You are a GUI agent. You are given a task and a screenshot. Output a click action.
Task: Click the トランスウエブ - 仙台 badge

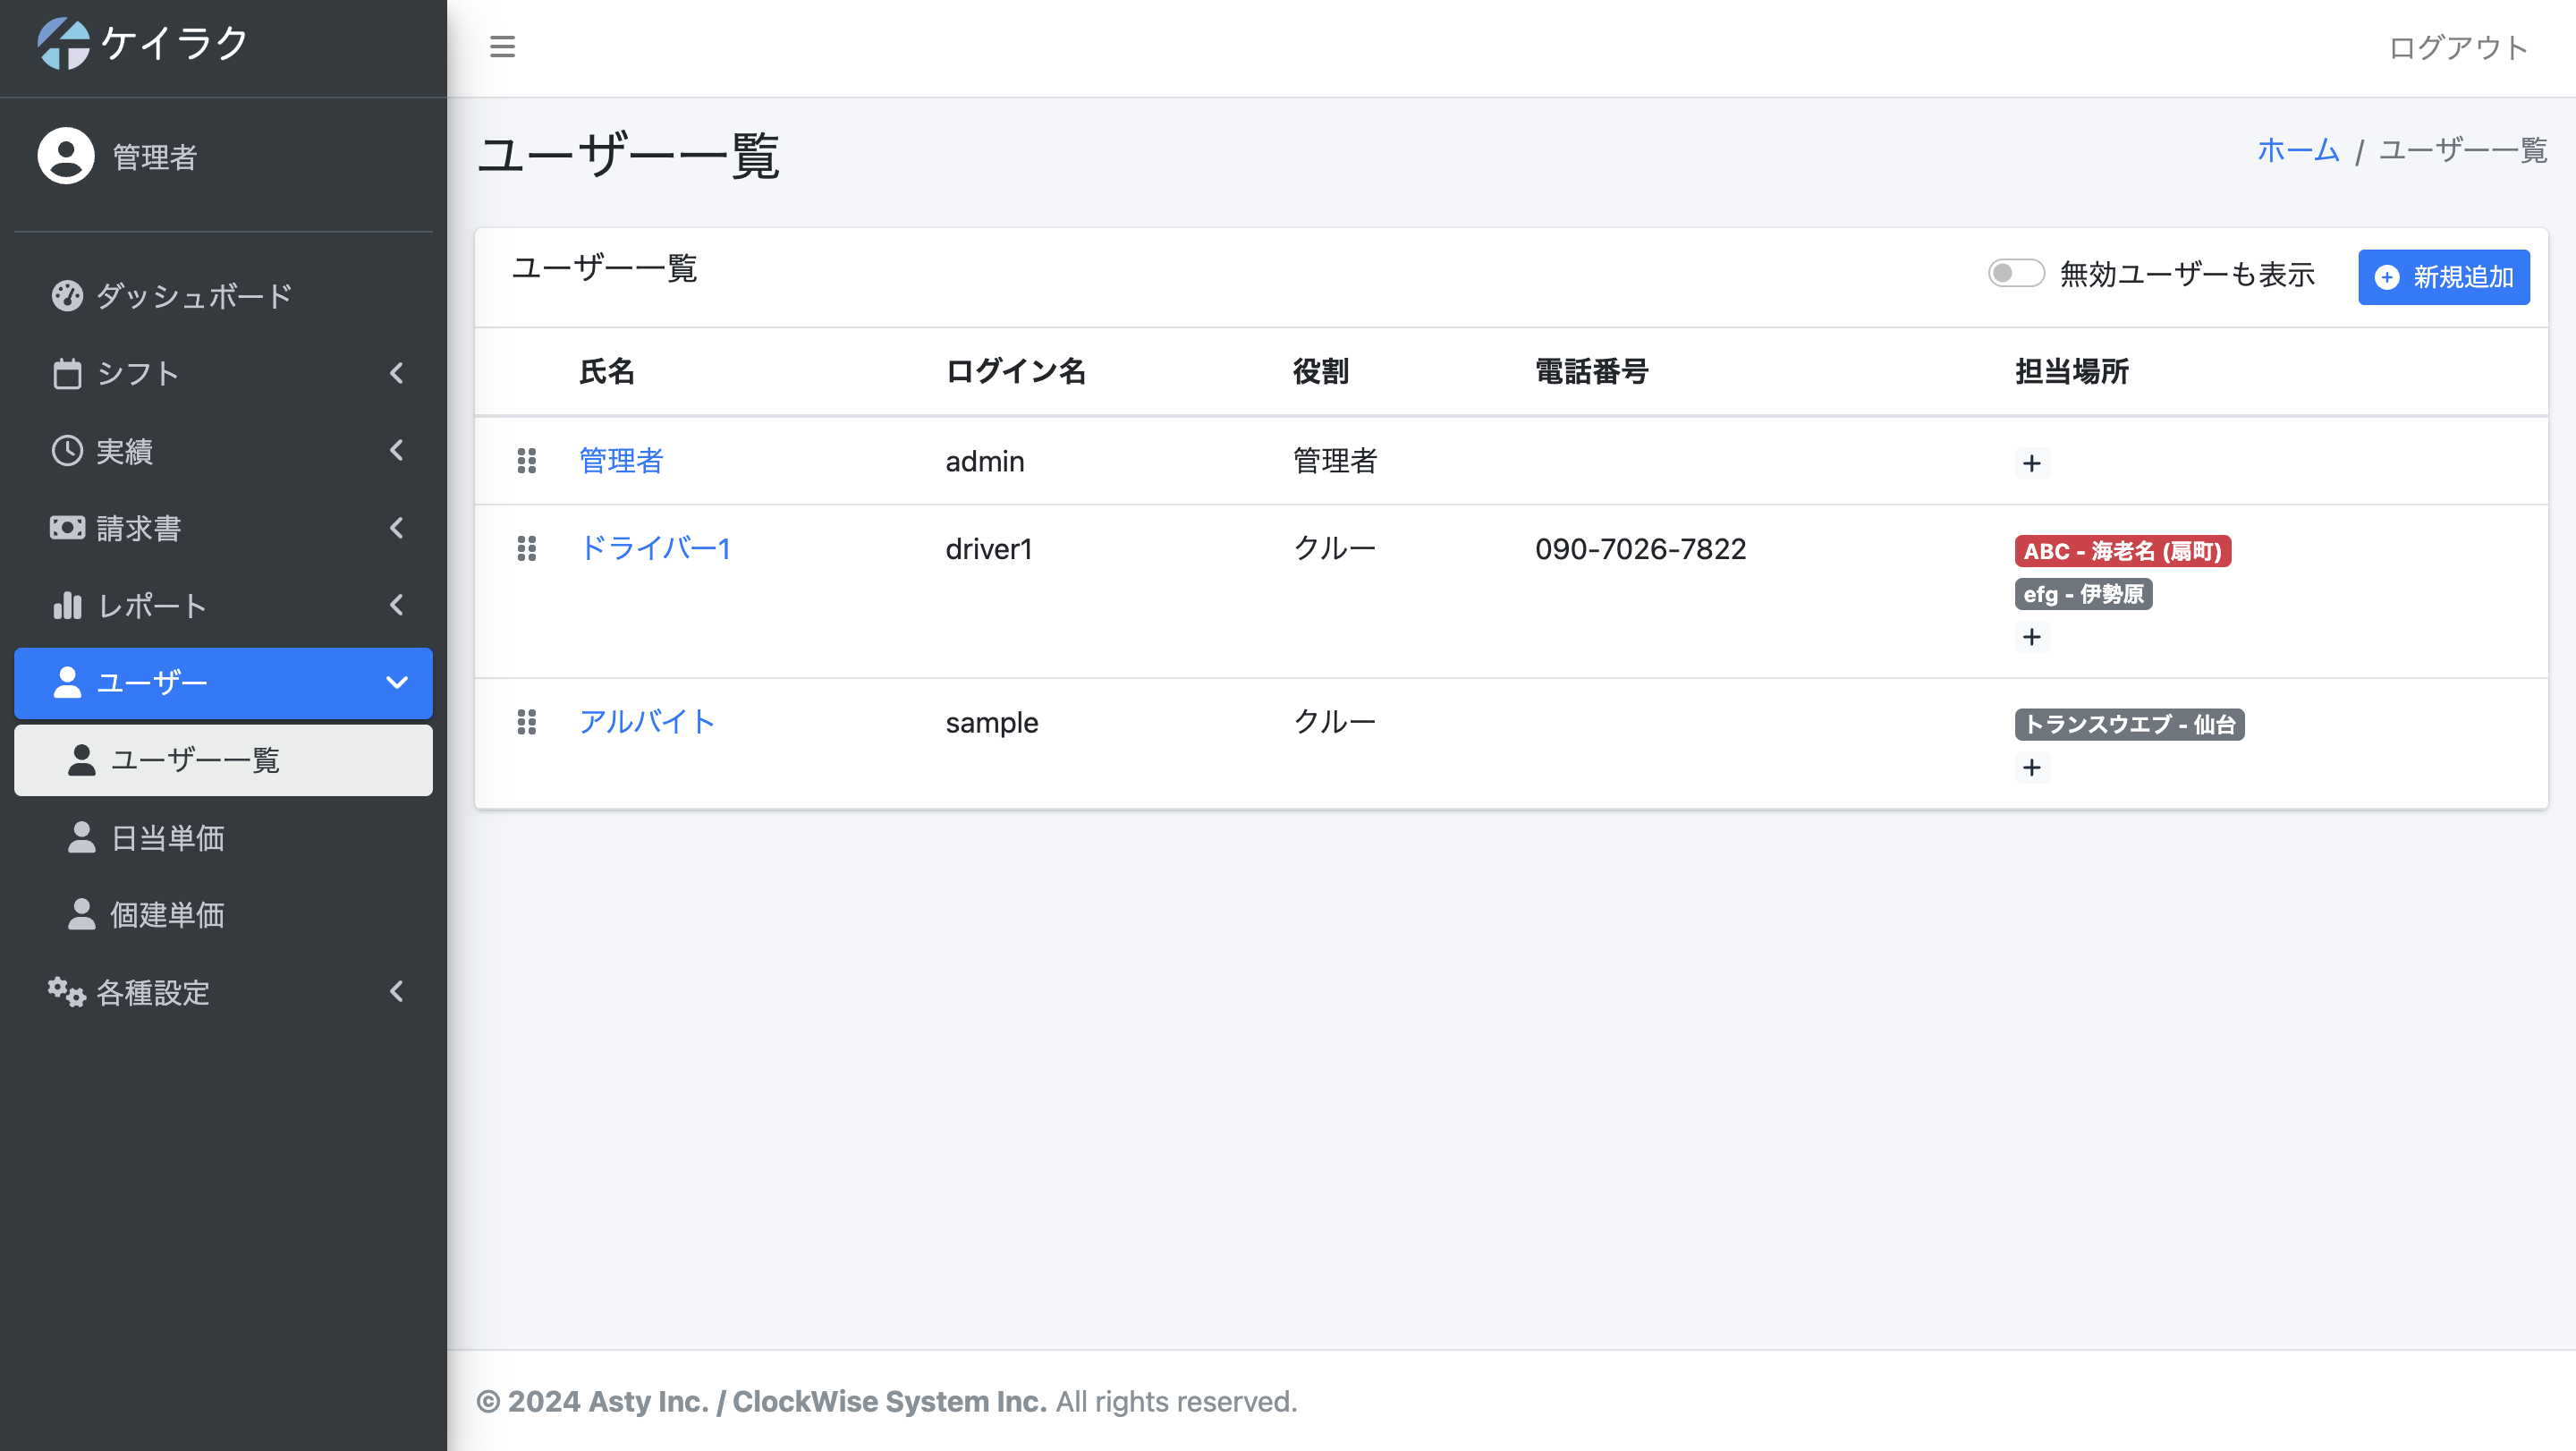point(2129,724)
